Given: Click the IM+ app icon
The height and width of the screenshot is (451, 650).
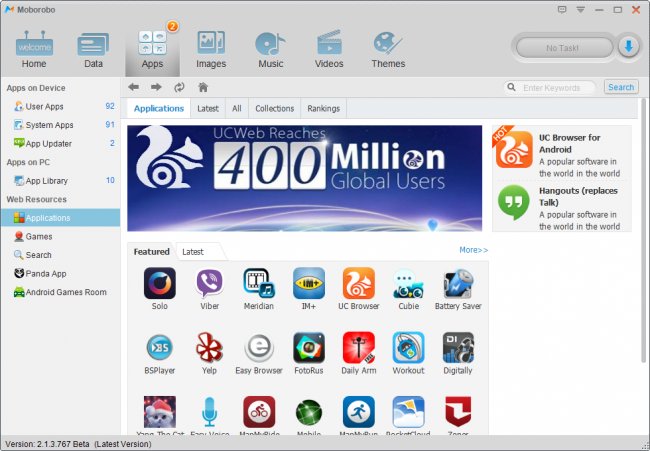Looking at the screenshot, I should pos(309,283).
